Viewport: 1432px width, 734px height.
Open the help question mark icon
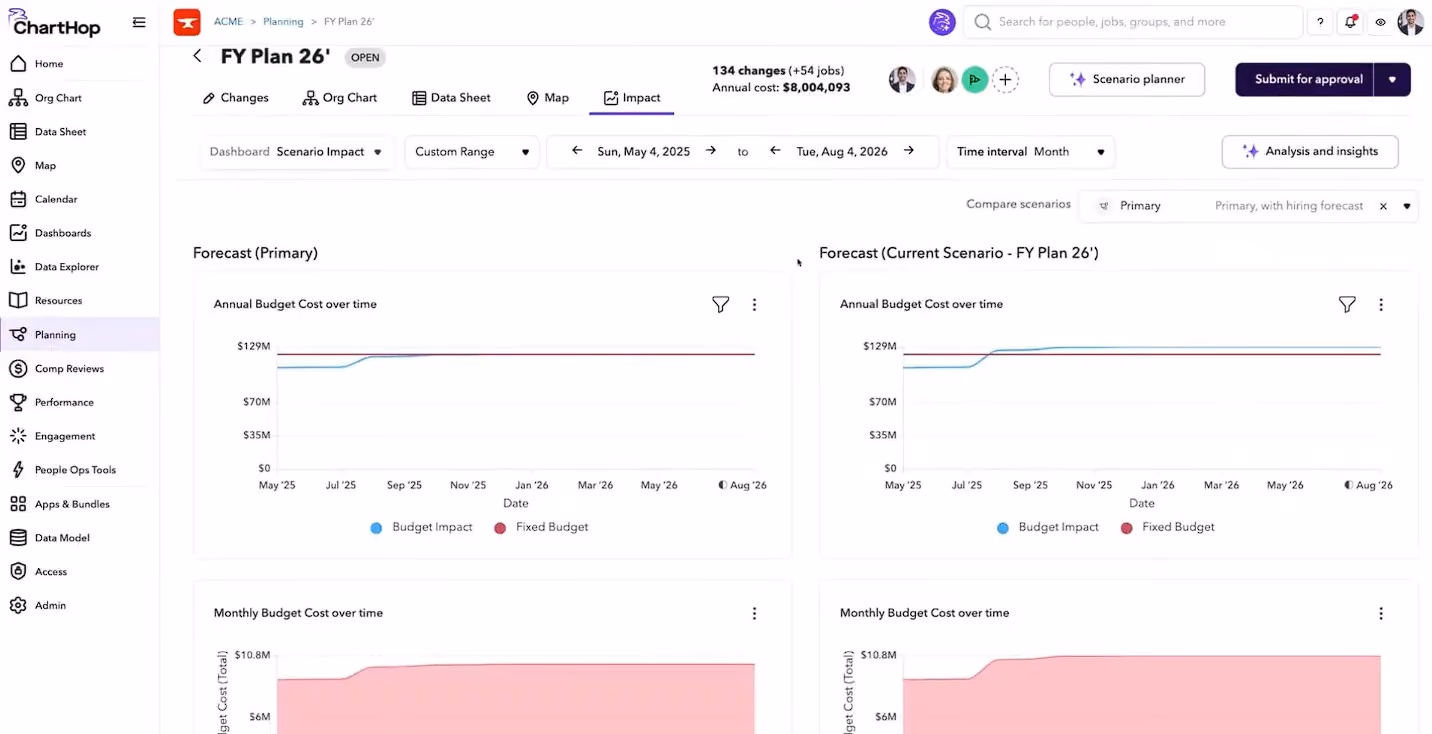(1320, 22)
